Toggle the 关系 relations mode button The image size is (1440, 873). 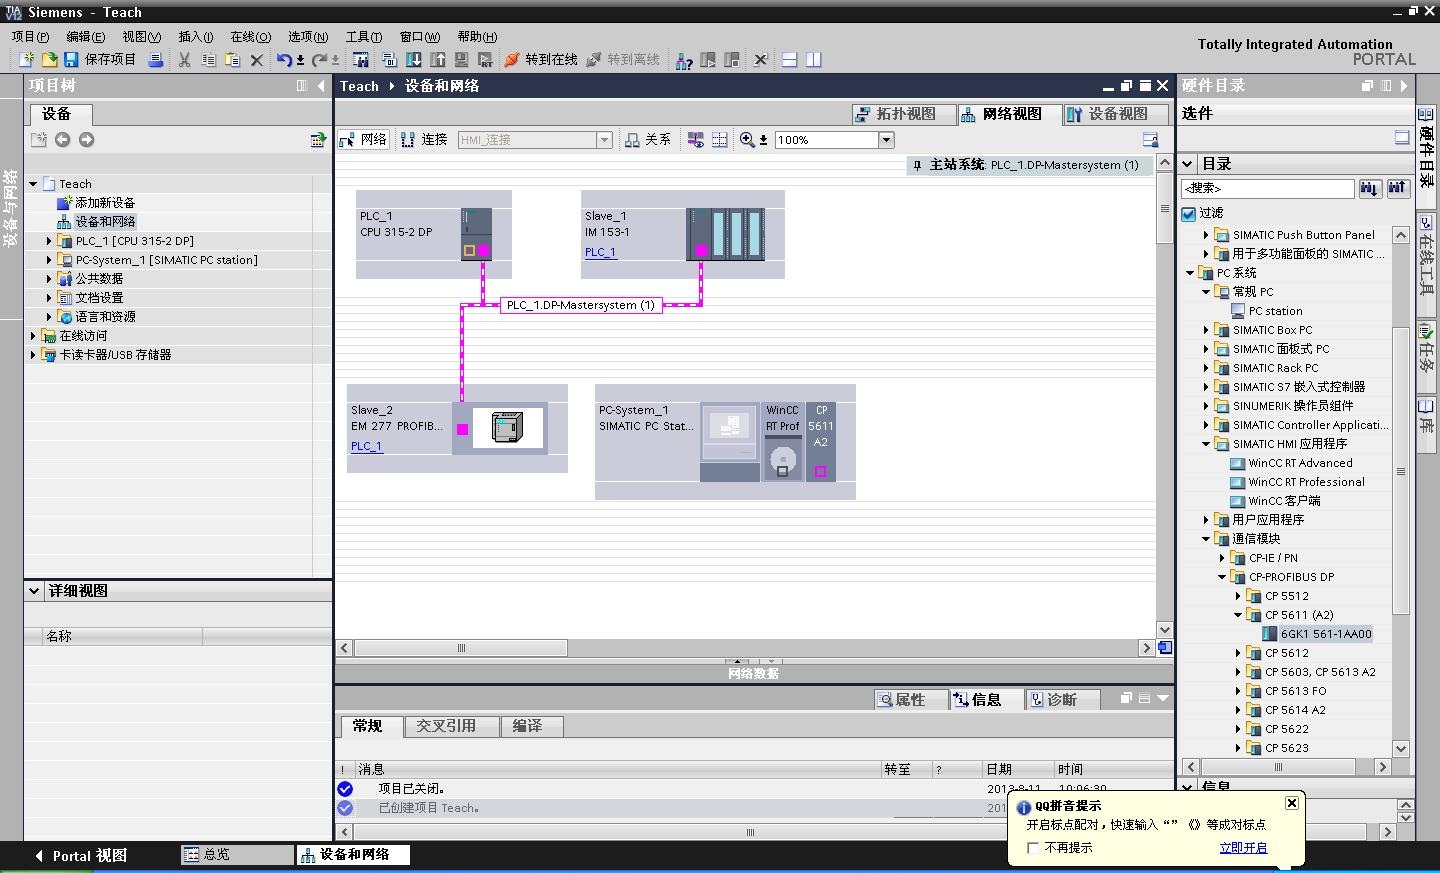click(648, 140)
